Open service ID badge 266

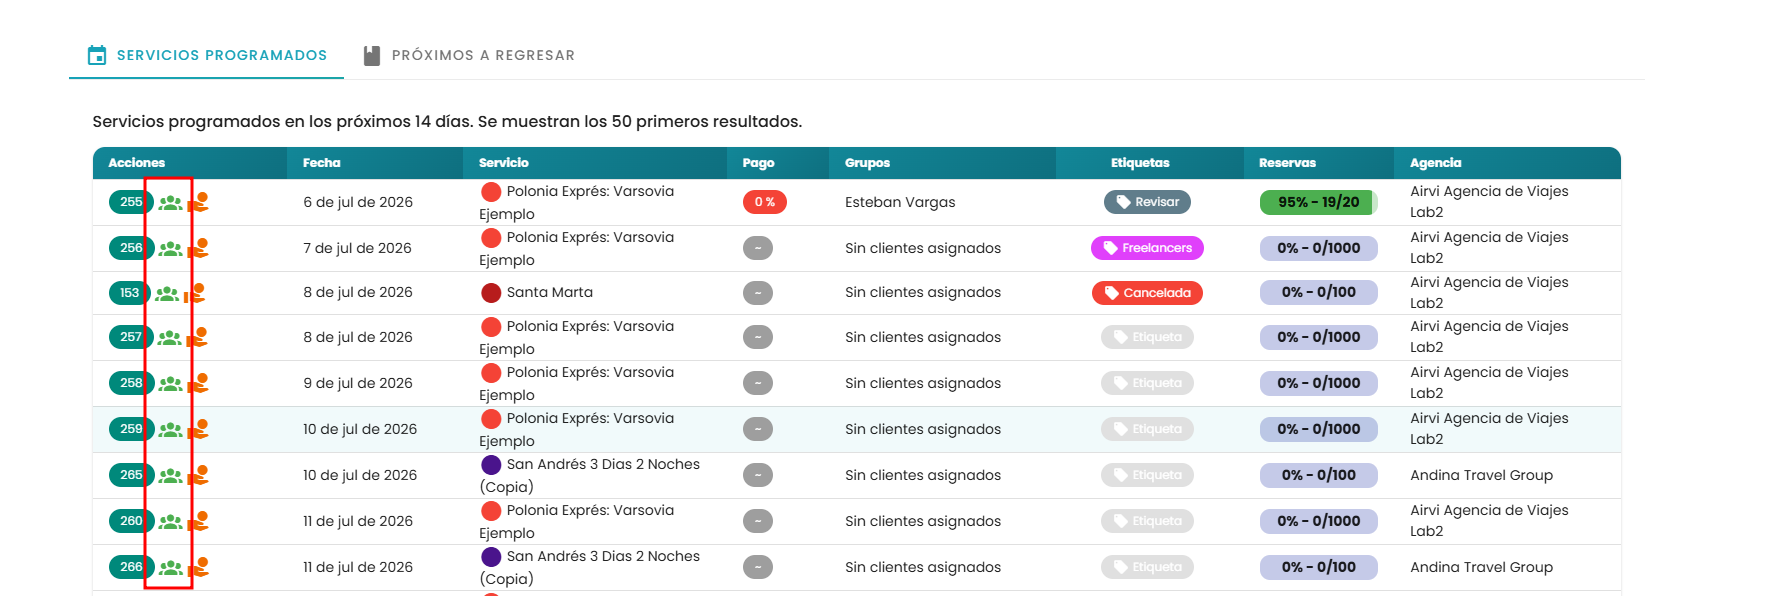tap(131, 567)
